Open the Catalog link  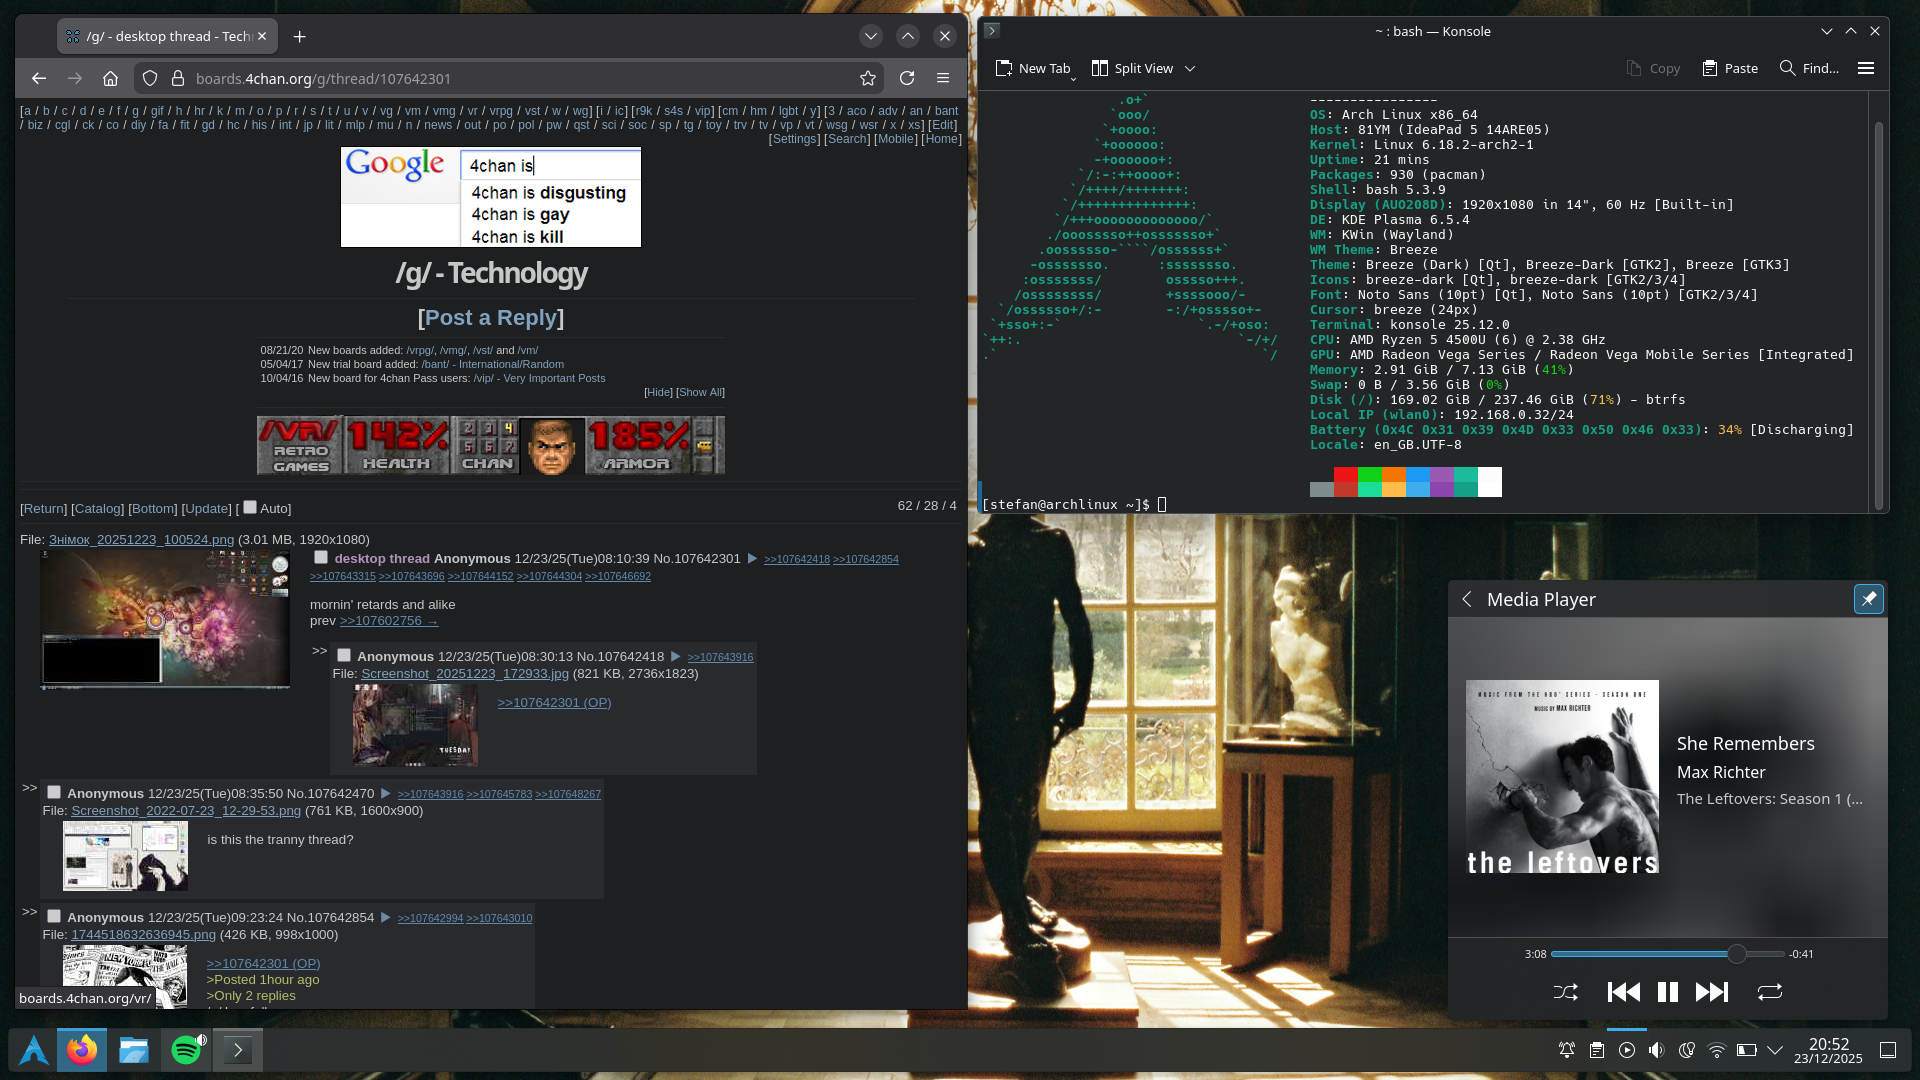[98, 508]
